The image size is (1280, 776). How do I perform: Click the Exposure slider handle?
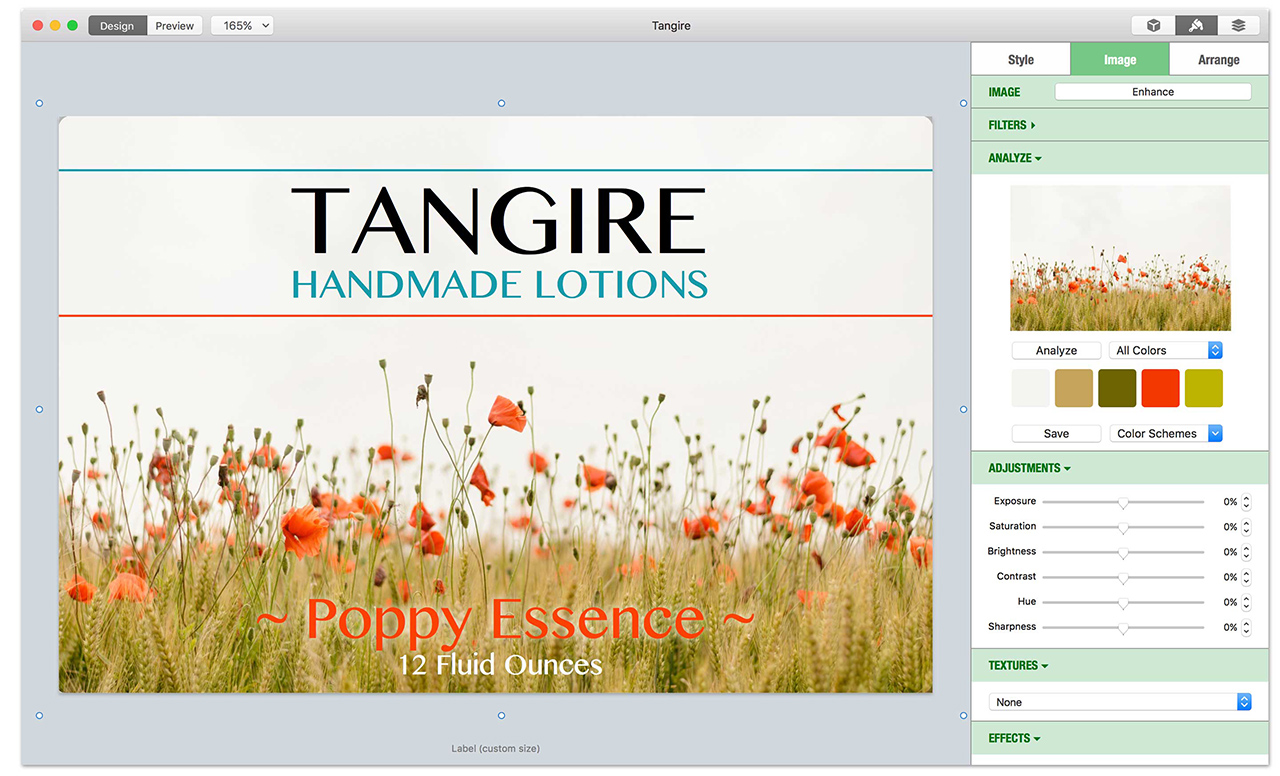click(1123, 503)
